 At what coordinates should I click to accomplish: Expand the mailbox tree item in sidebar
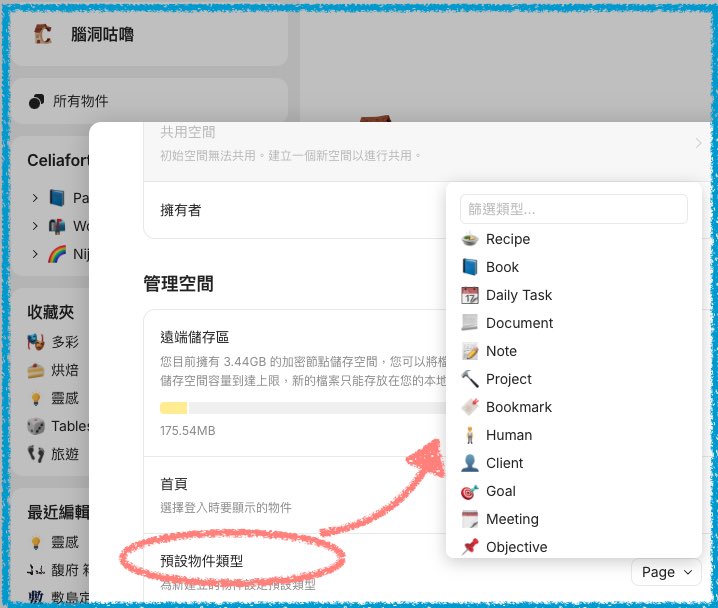click(x=35, y=226)
